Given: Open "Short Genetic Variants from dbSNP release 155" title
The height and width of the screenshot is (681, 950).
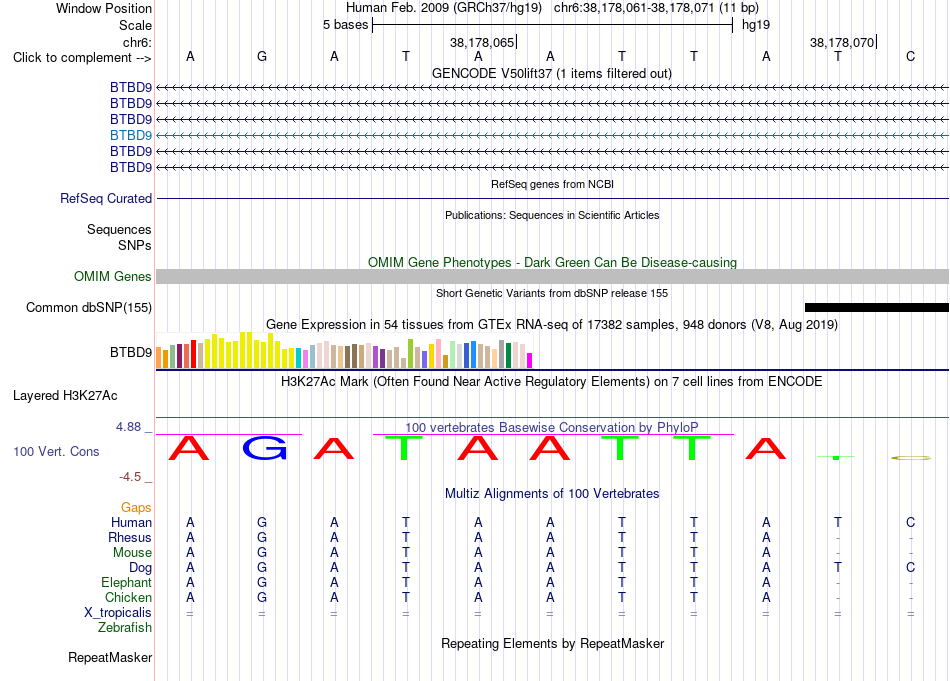Looking at the screenshot, I should point(552,293).
